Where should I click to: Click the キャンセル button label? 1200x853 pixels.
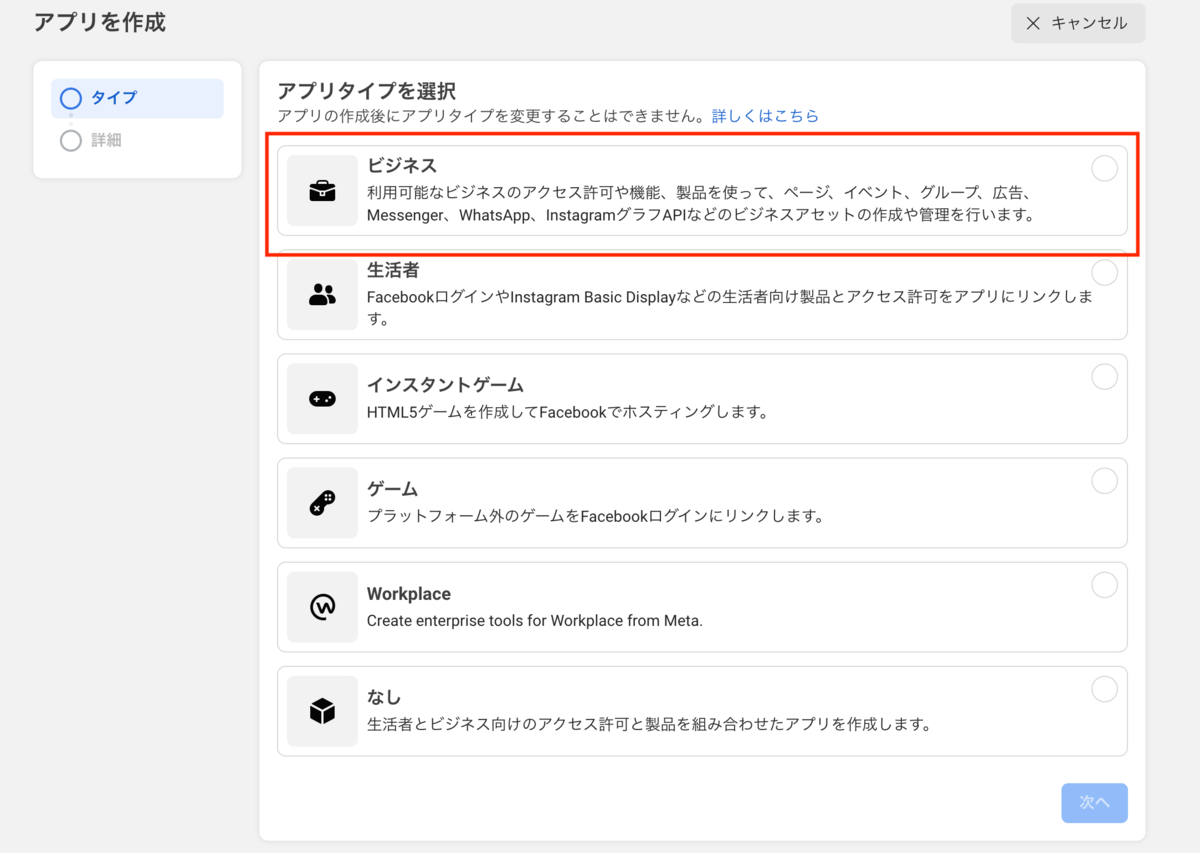point(1089,23)
